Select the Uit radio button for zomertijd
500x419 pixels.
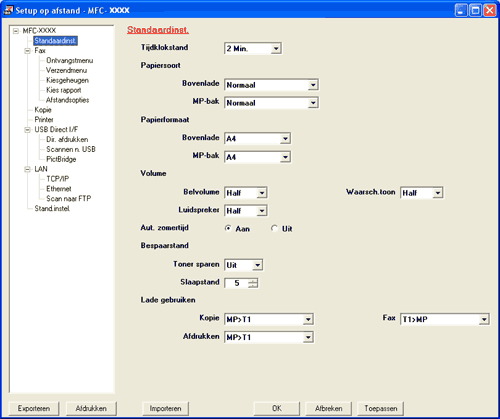click(274, 228)
